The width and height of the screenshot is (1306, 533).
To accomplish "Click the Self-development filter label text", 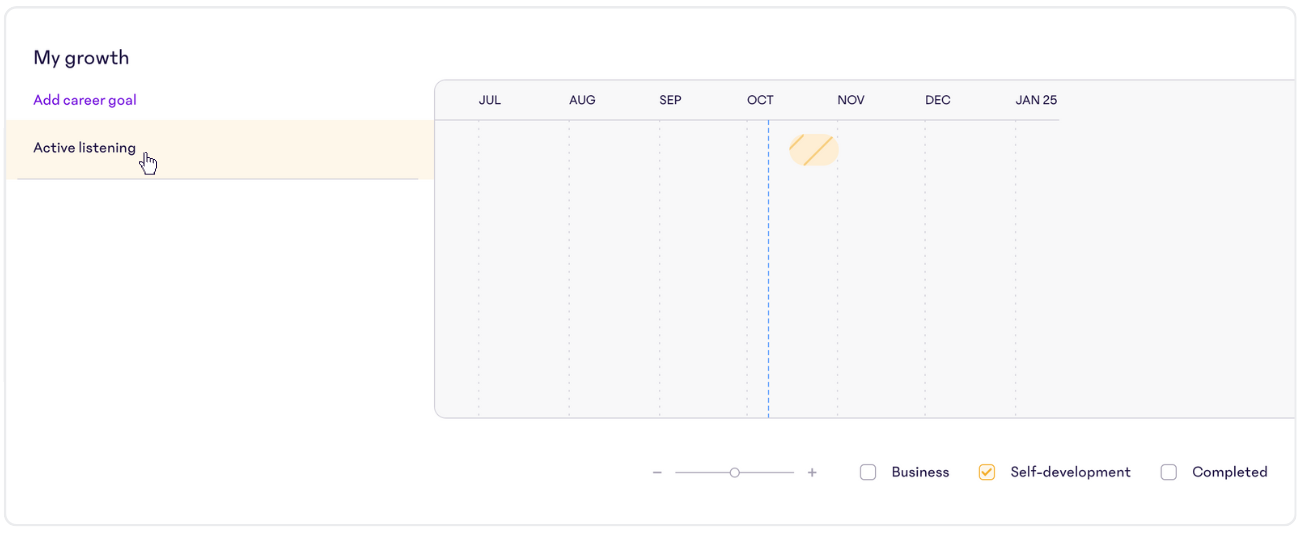I will (x=1070, y=472).
